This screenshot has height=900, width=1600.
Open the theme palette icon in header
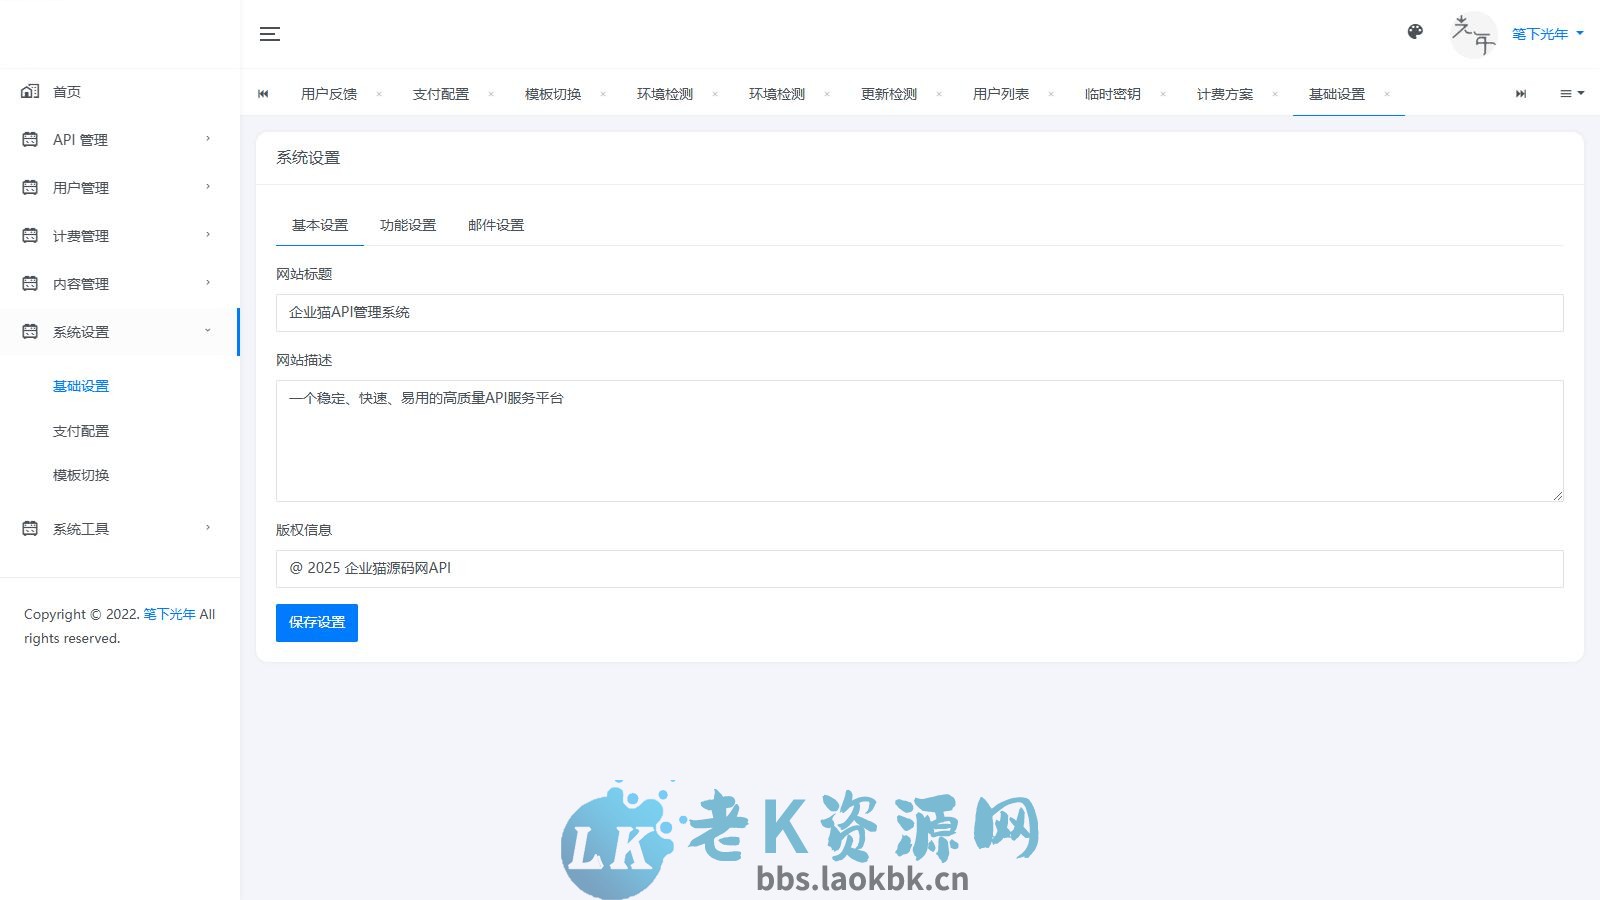[x=1415, y=32]
